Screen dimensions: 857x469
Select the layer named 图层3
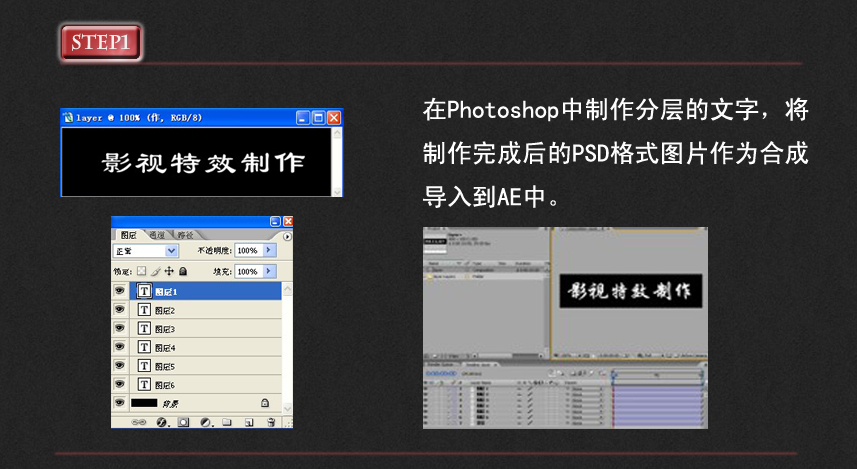point(165,329)
